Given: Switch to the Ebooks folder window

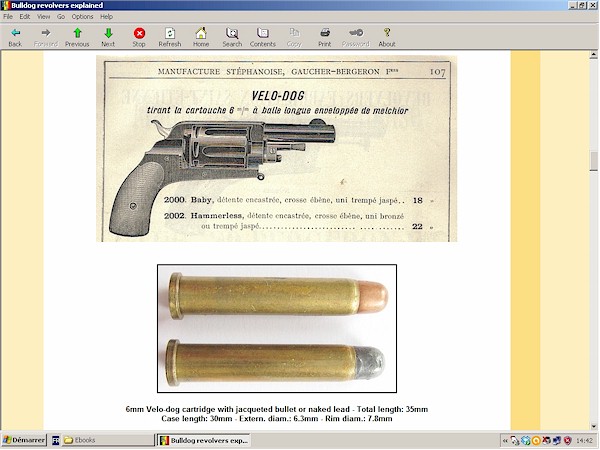Looking at the screenshot, I should coord(107,440).
